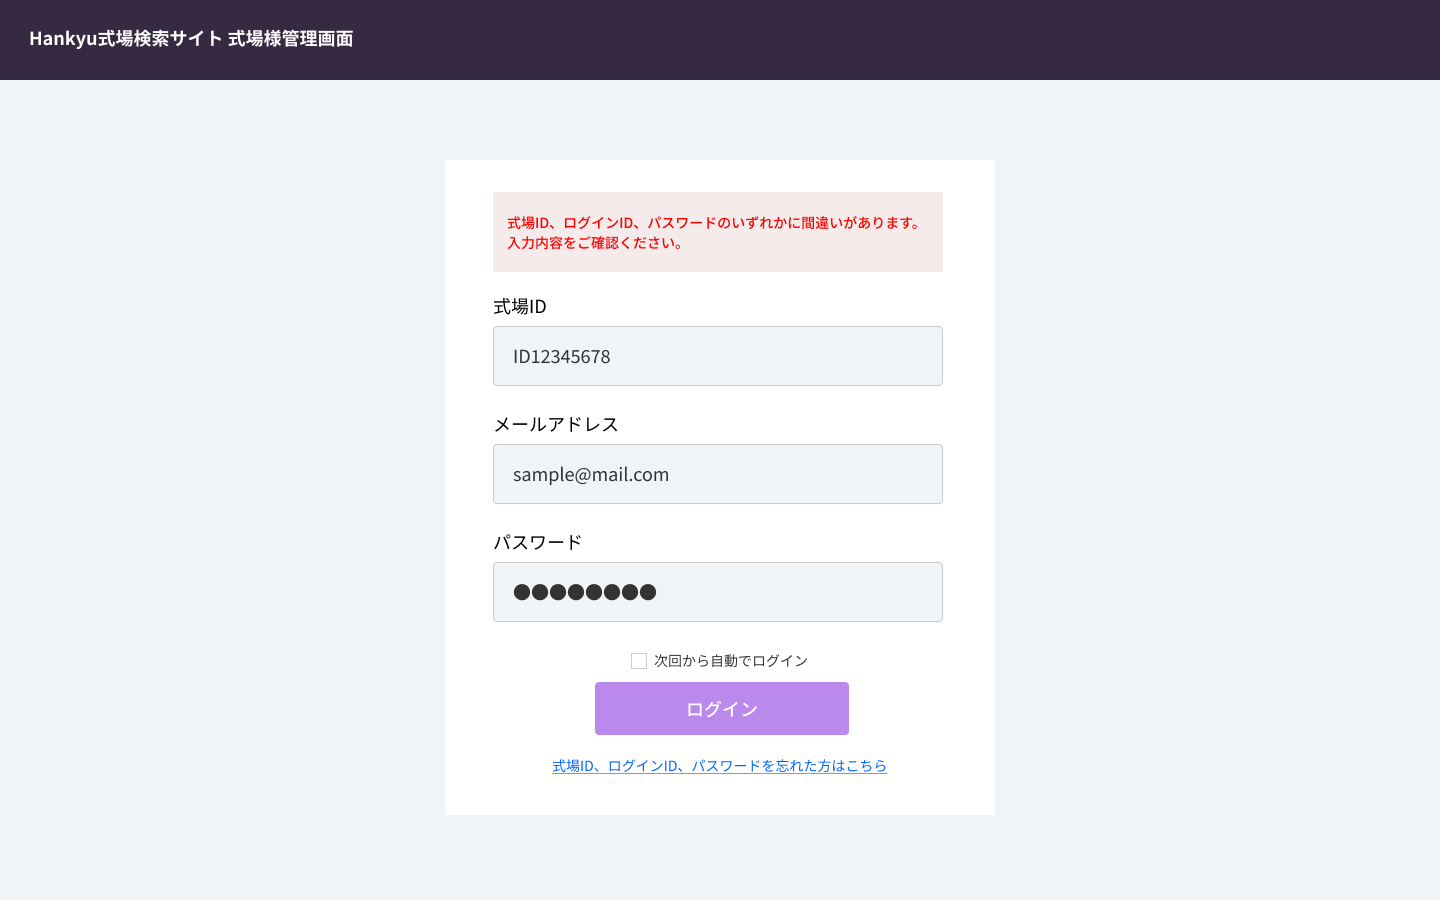Click the パスワード field label
The image size is (1440, 900).
click(537, 542)
